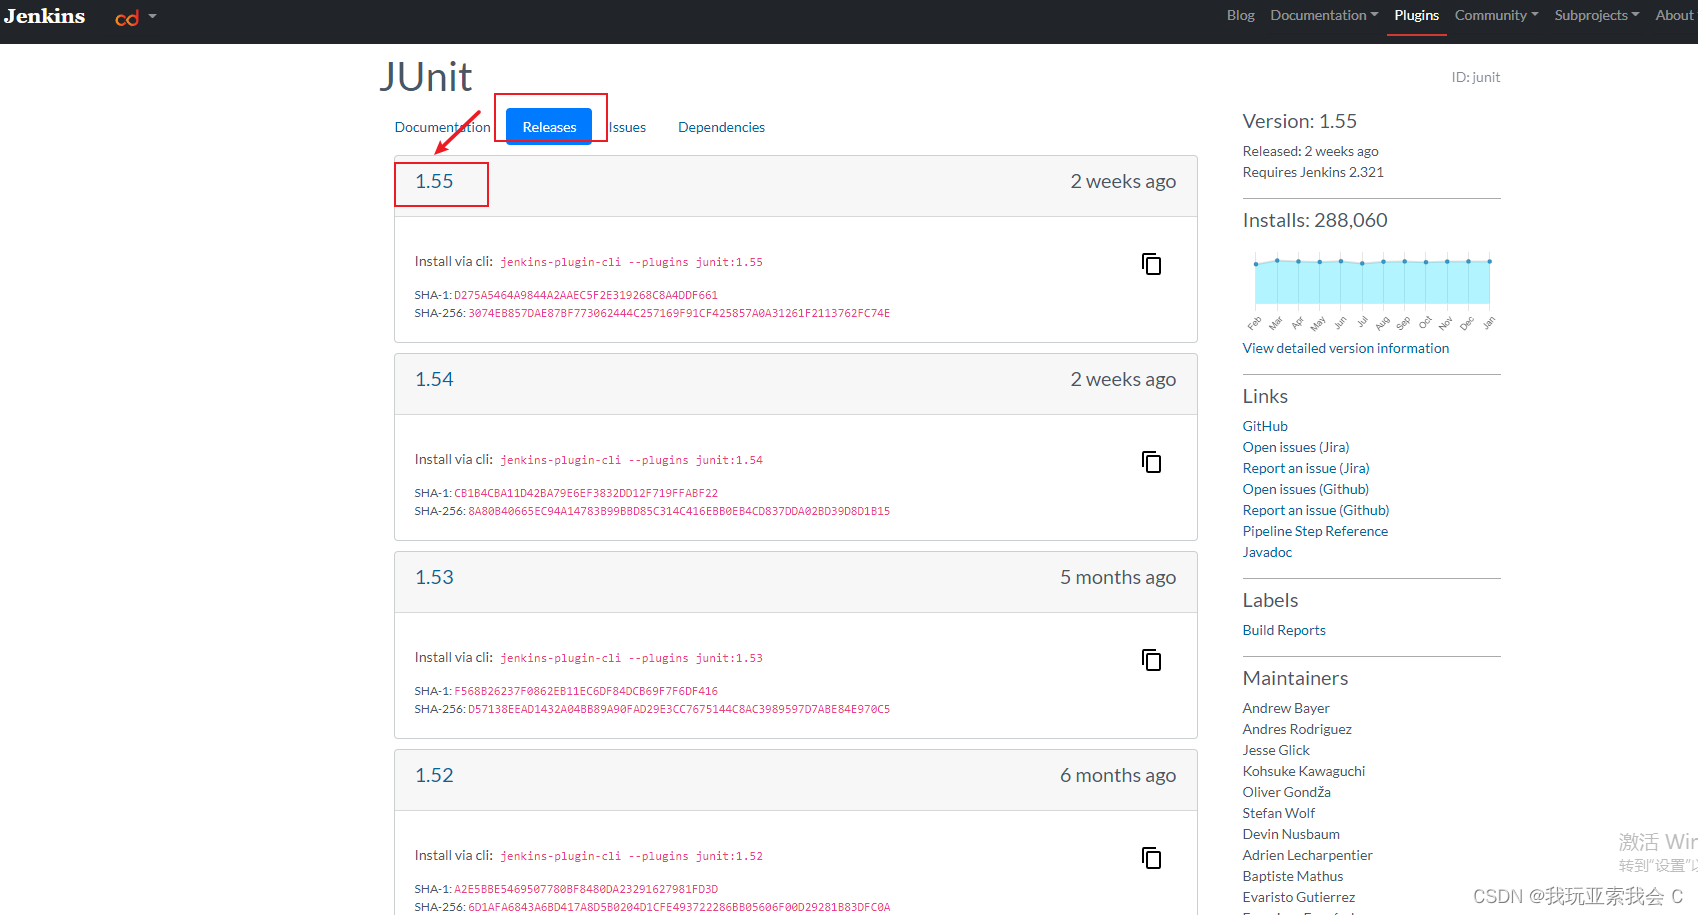Image resolution: width=1698 pixels, height=915 pixels.
Task: View detailed version information link
Action: (x=1345, y=348)
